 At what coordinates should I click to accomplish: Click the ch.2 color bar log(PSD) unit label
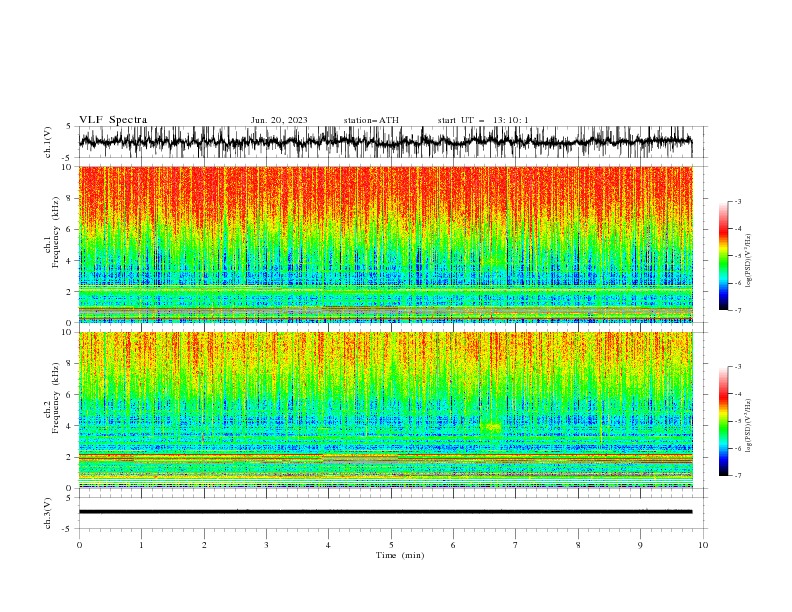pos(749,425)
